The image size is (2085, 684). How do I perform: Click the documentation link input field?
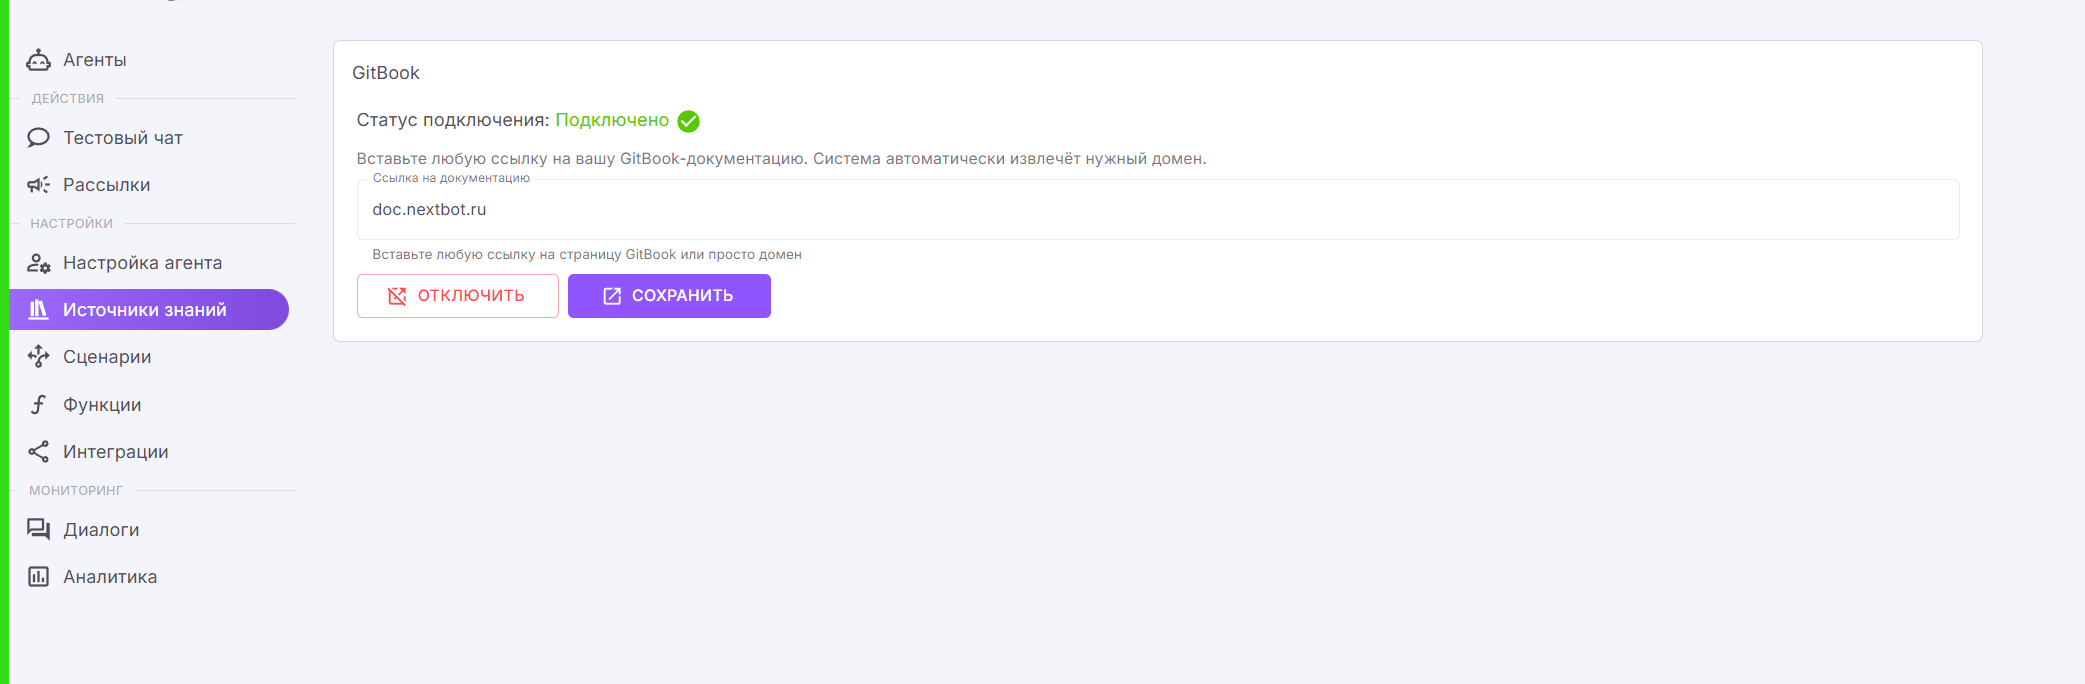tap(1157, 210)
